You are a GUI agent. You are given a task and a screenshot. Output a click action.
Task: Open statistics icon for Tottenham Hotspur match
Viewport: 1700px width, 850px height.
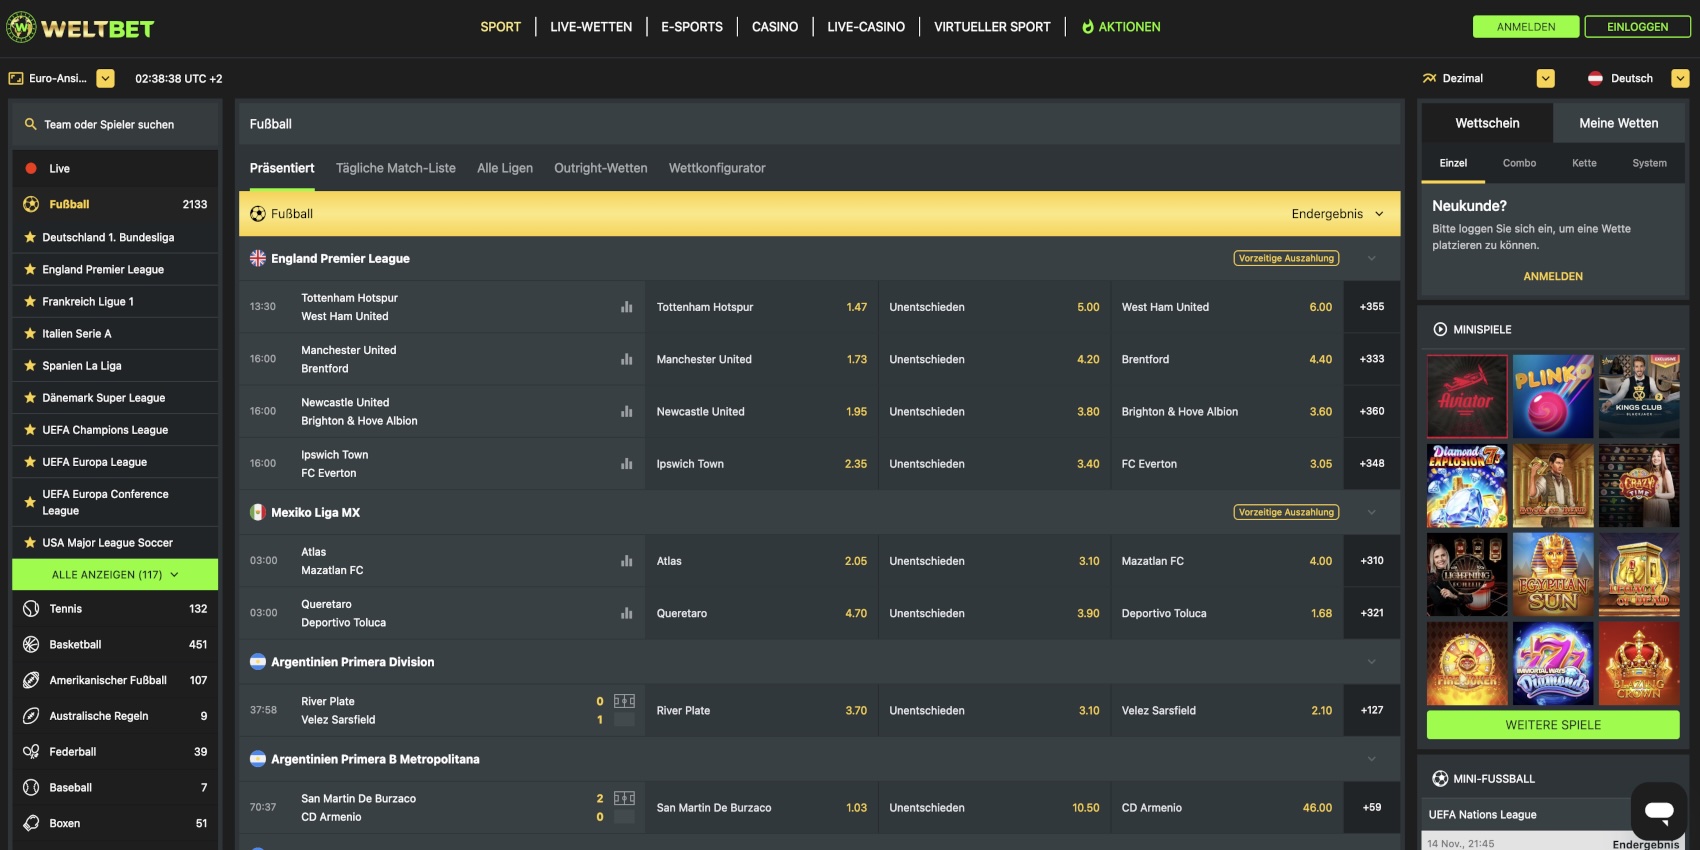[626, 307]
